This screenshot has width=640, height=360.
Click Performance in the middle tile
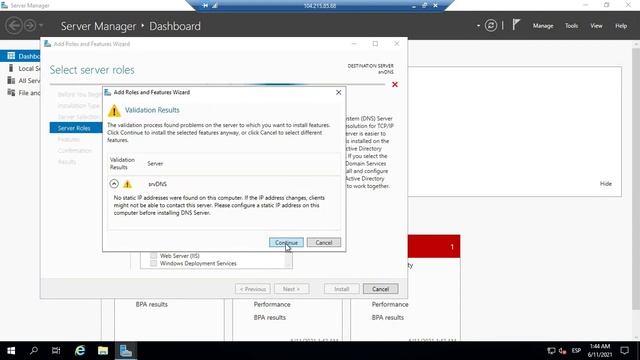(x=272, y=304)
